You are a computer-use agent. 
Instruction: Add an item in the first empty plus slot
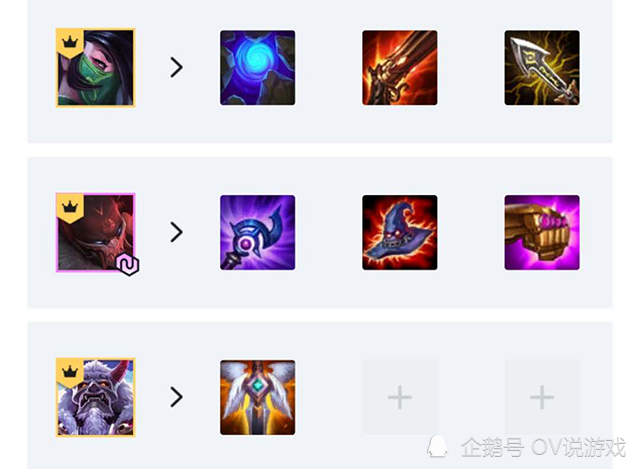(400, 397)
